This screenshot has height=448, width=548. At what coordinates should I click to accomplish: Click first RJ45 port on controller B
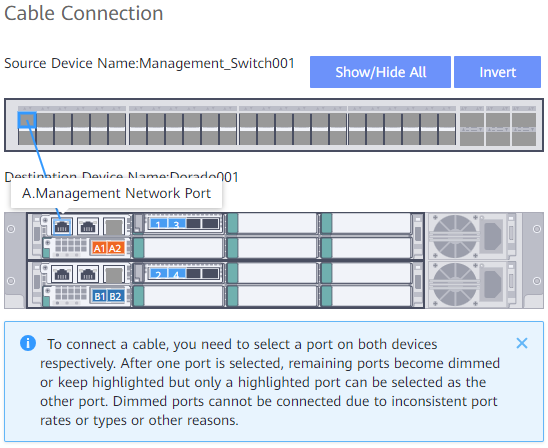(62, 274)
